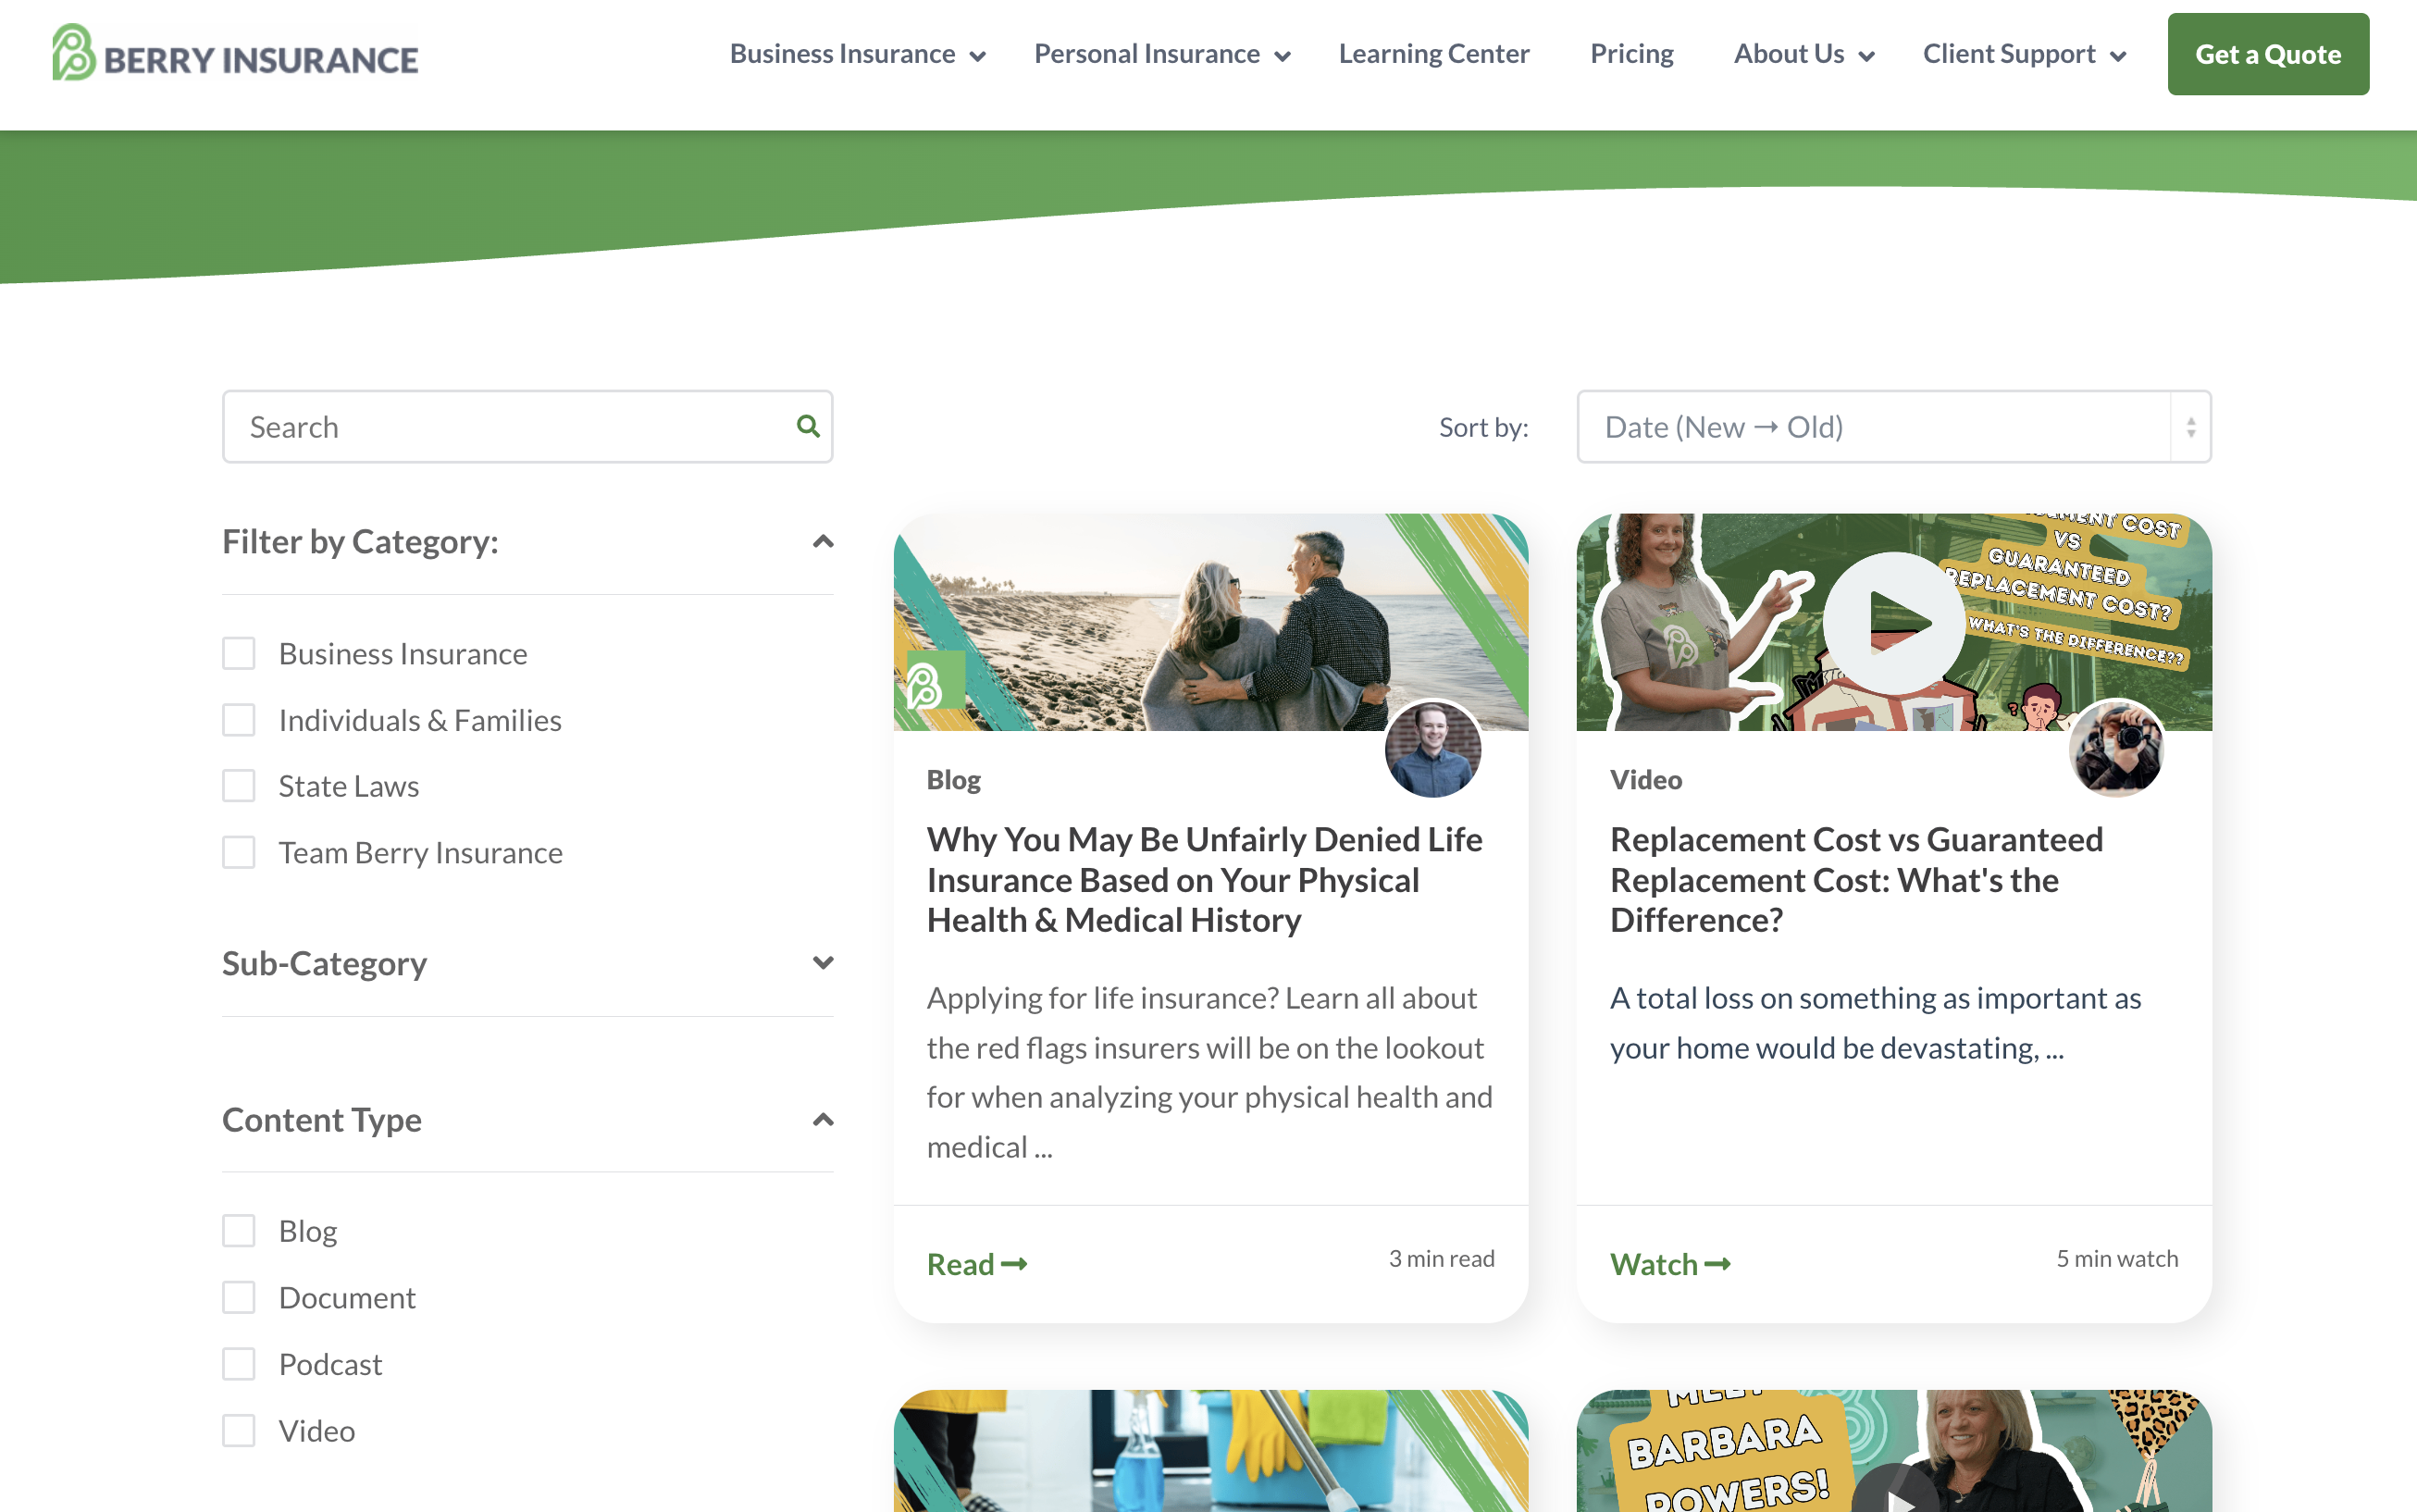Play the Replacement Cost video

pyautogui.click(x=1893, y=622)
